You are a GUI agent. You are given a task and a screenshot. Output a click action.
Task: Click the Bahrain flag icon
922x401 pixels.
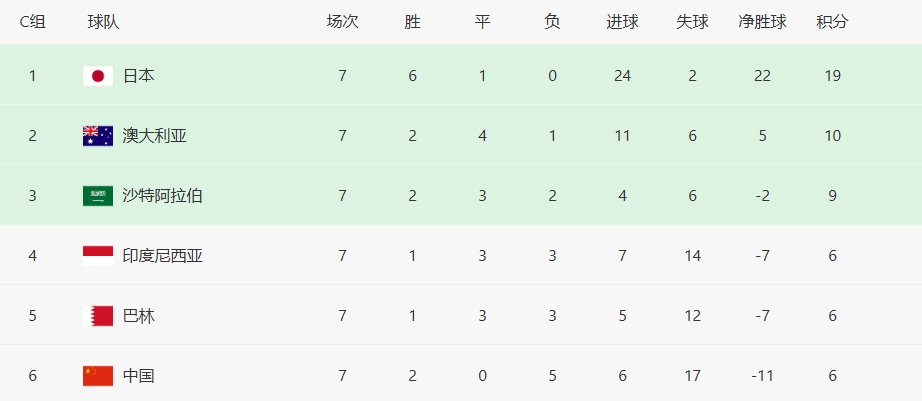(98, 316)
